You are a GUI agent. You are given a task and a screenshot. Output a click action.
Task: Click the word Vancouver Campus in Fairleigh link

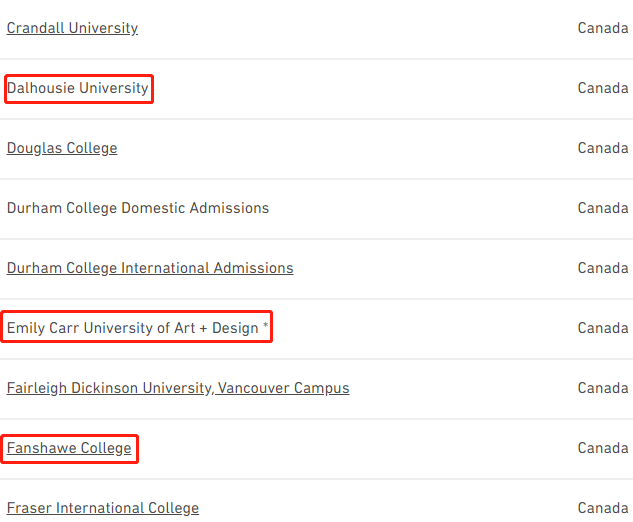pos(283,388)
